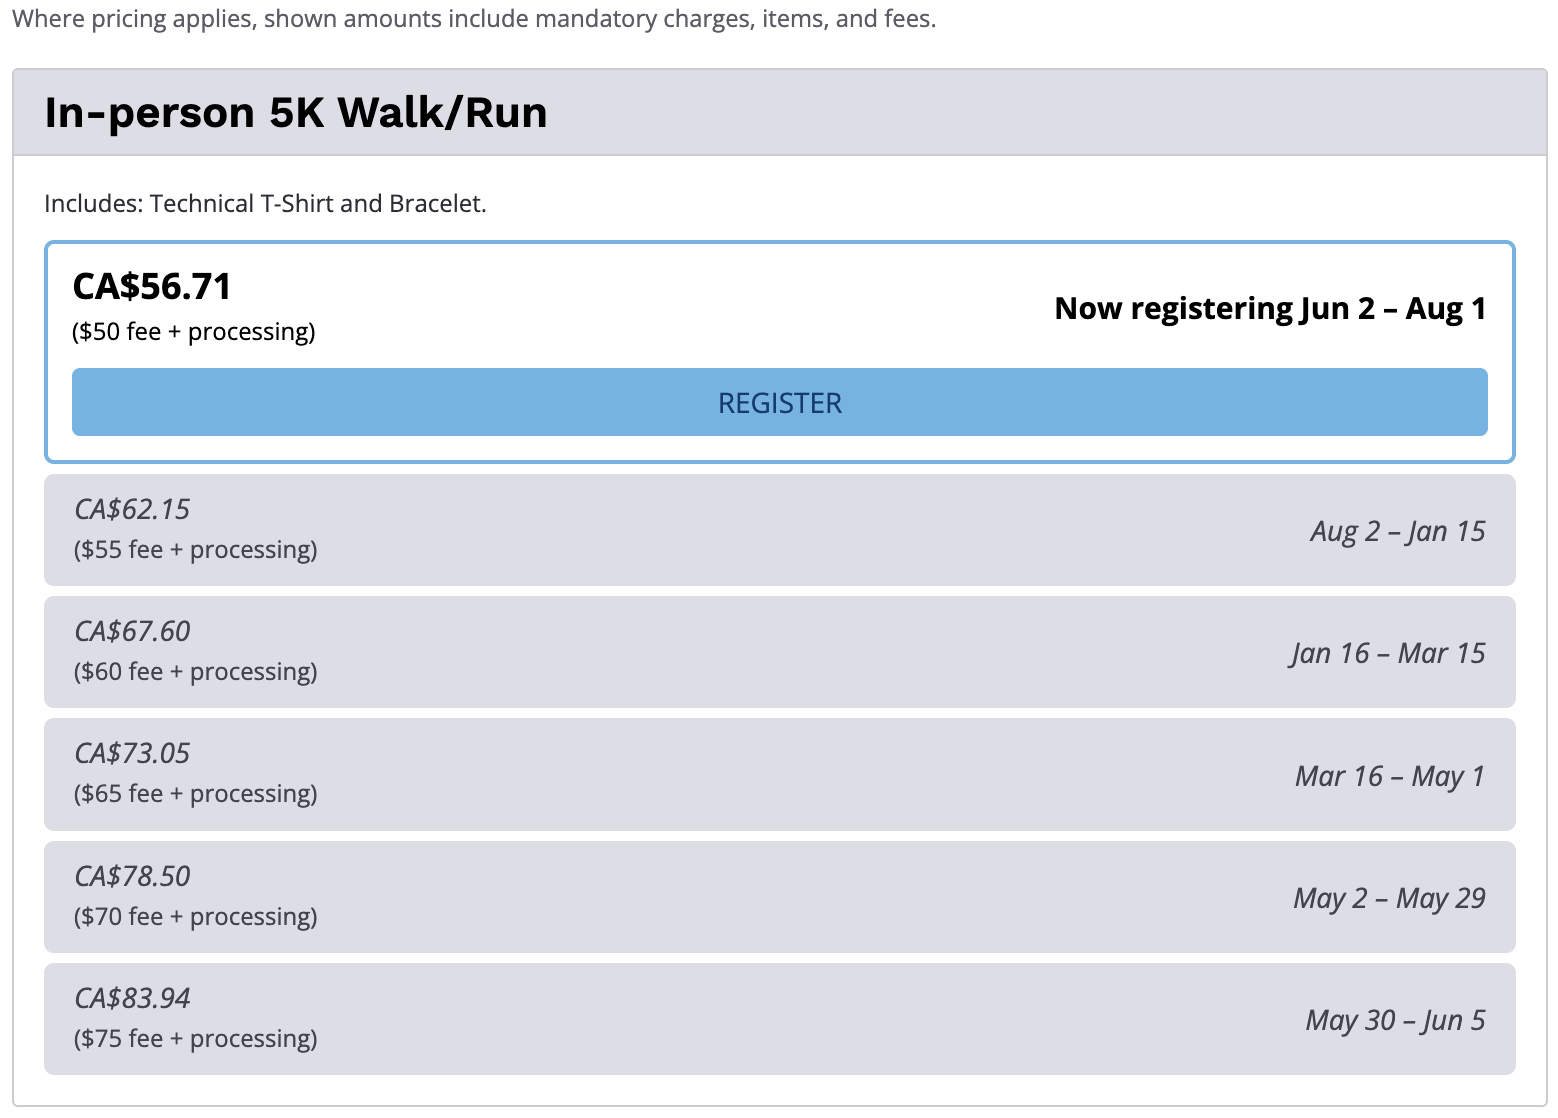
Task: Click the Aug 2 – Jan 15 date range
Action: tap(1398, 531)
